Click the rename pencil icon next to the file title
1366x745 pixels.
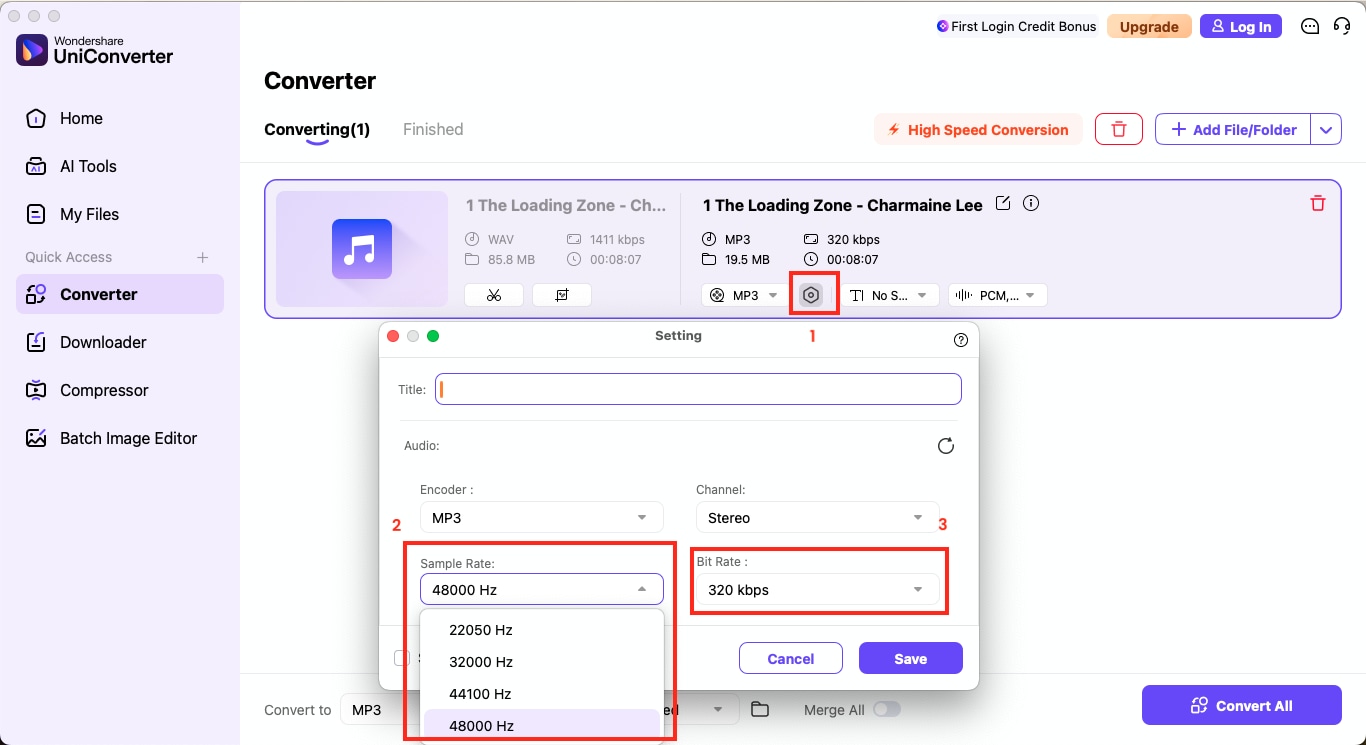pos(1003,203)
